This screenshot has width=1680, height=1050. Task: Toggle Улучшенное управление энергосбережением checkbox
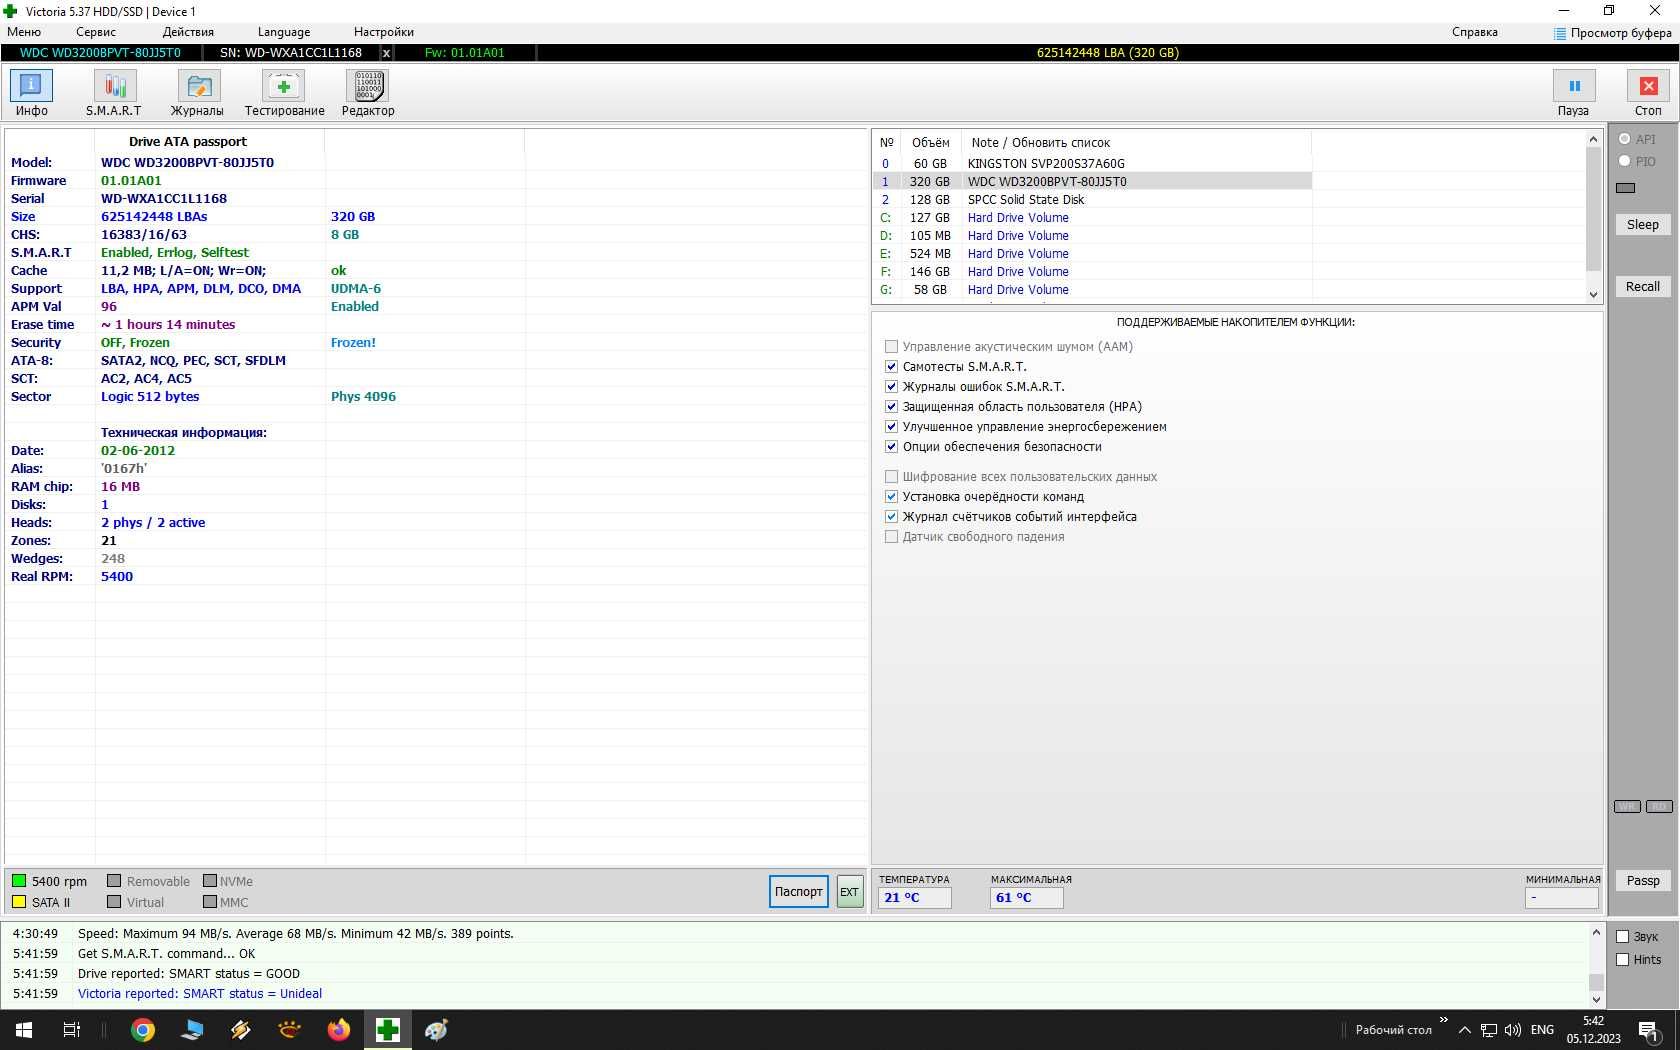(891, 427)
